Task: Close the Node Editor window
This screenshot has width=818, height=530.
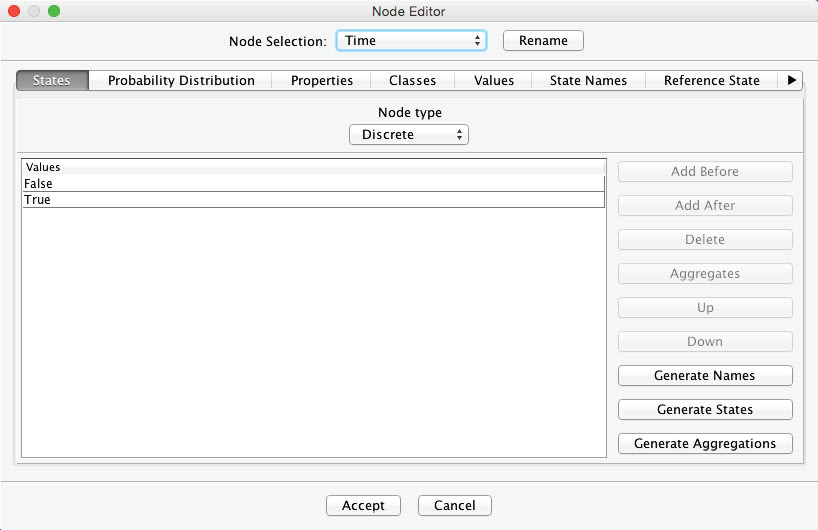Action: 14,11
